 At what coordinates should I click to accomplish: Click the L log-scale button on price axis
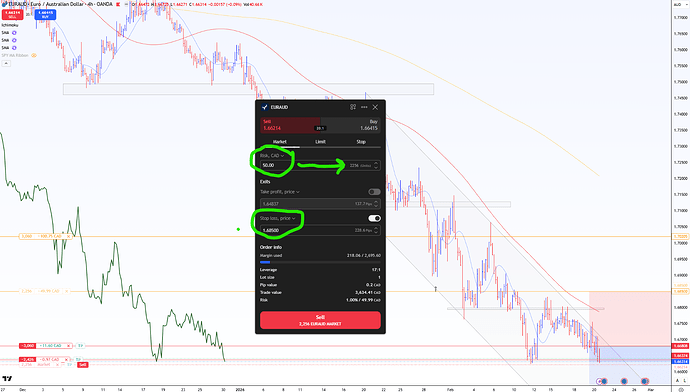click(x=685, y=381)
